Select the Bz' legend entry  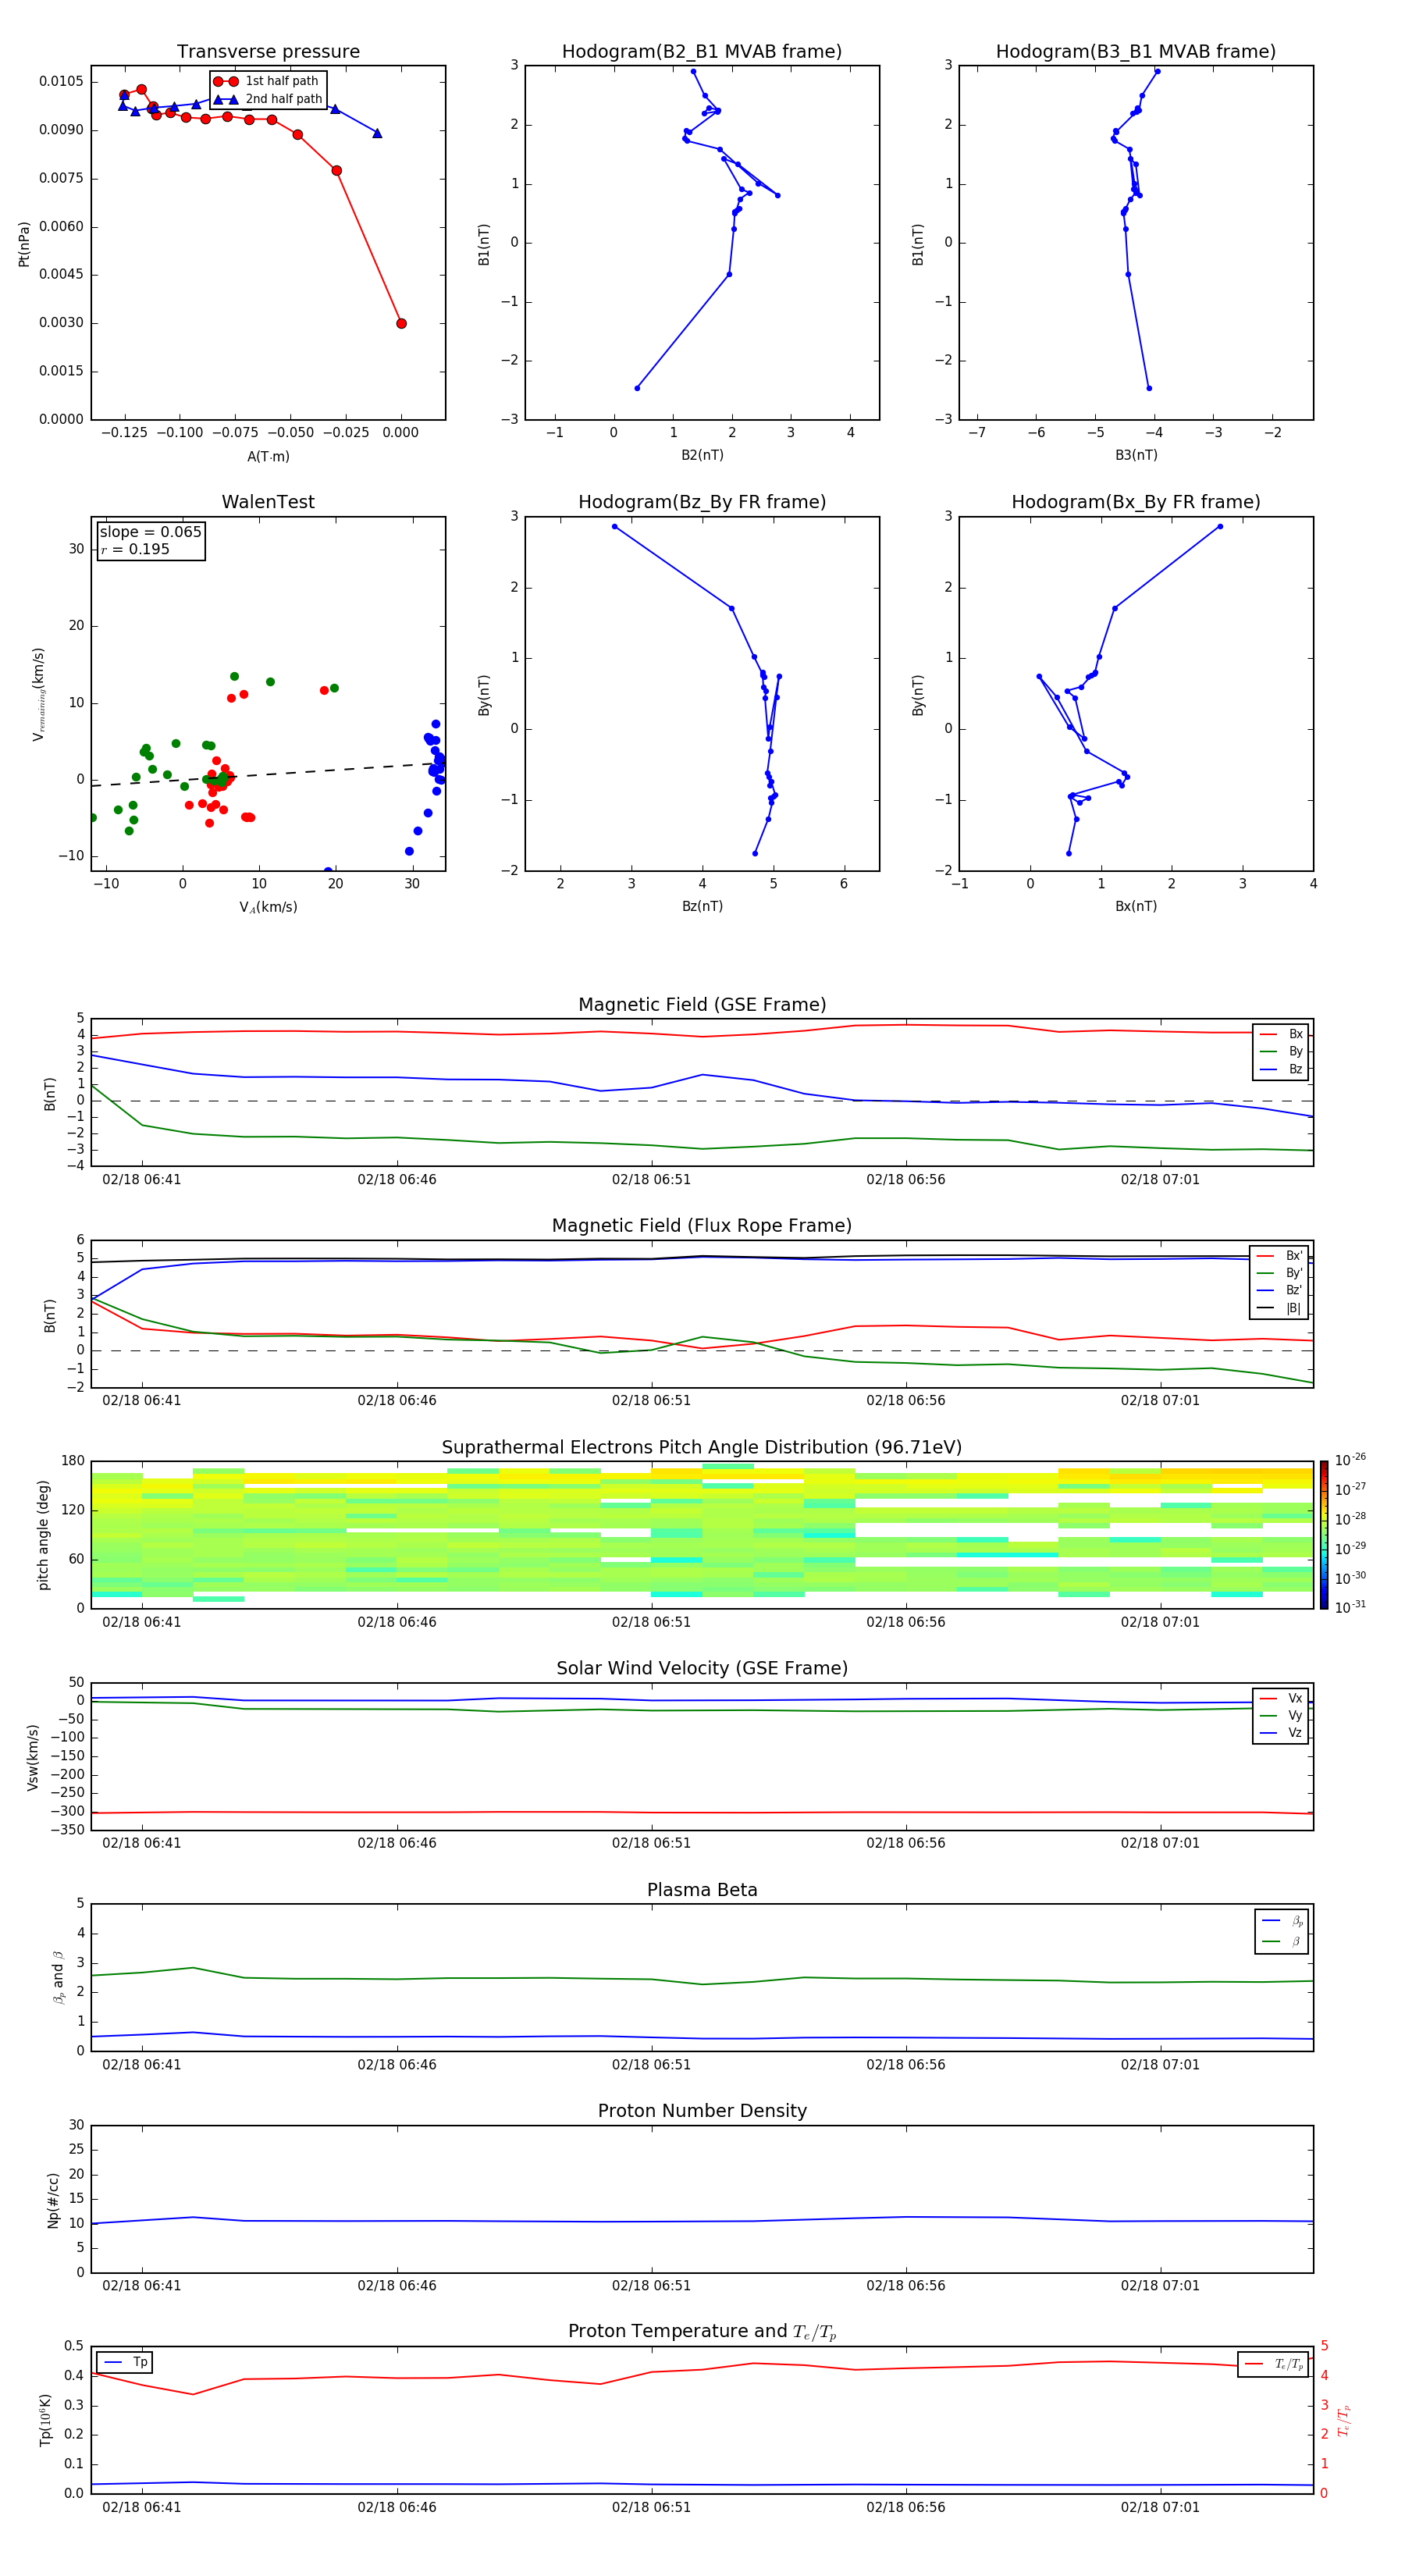click(1280, 1290)
